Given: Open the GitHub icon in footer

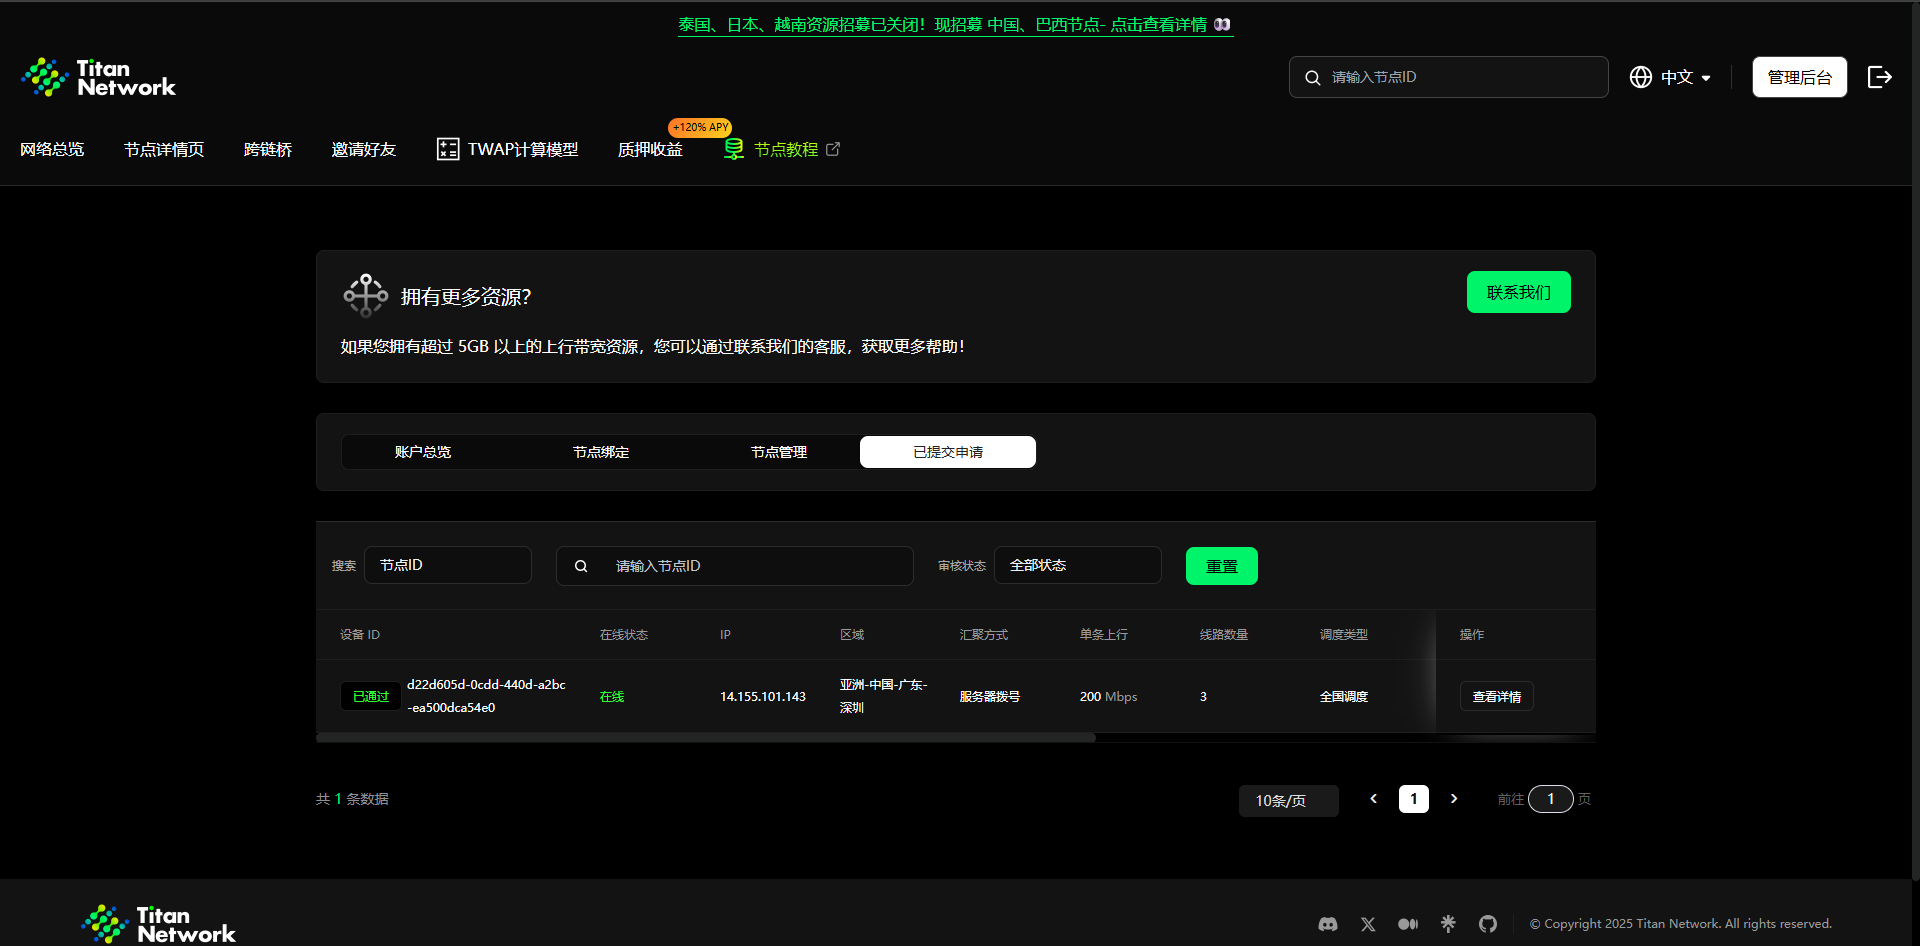Looking at the screenshot, I should [x=1488, y=924].
